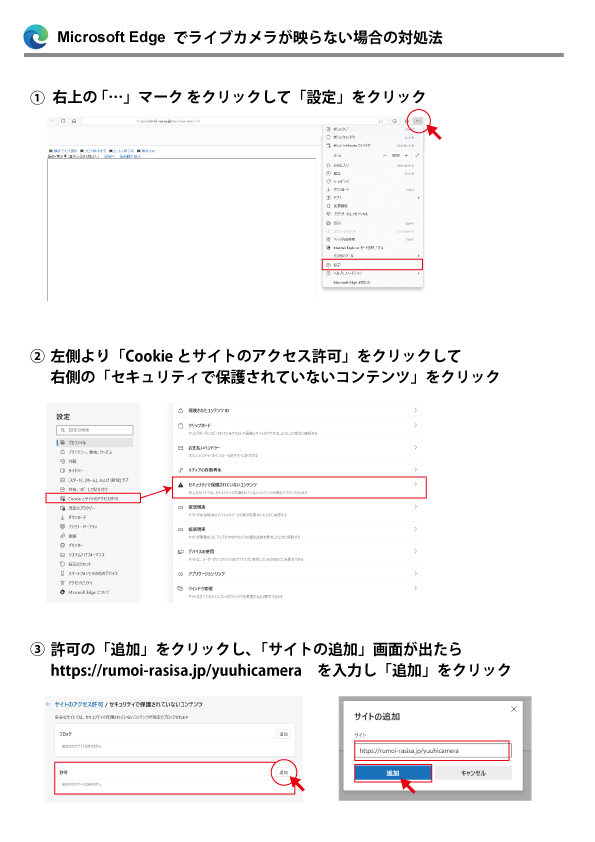Select プロファイル in the settings sidebar
The width and height of the screenshot is (595, 842).
coord(95,443)
